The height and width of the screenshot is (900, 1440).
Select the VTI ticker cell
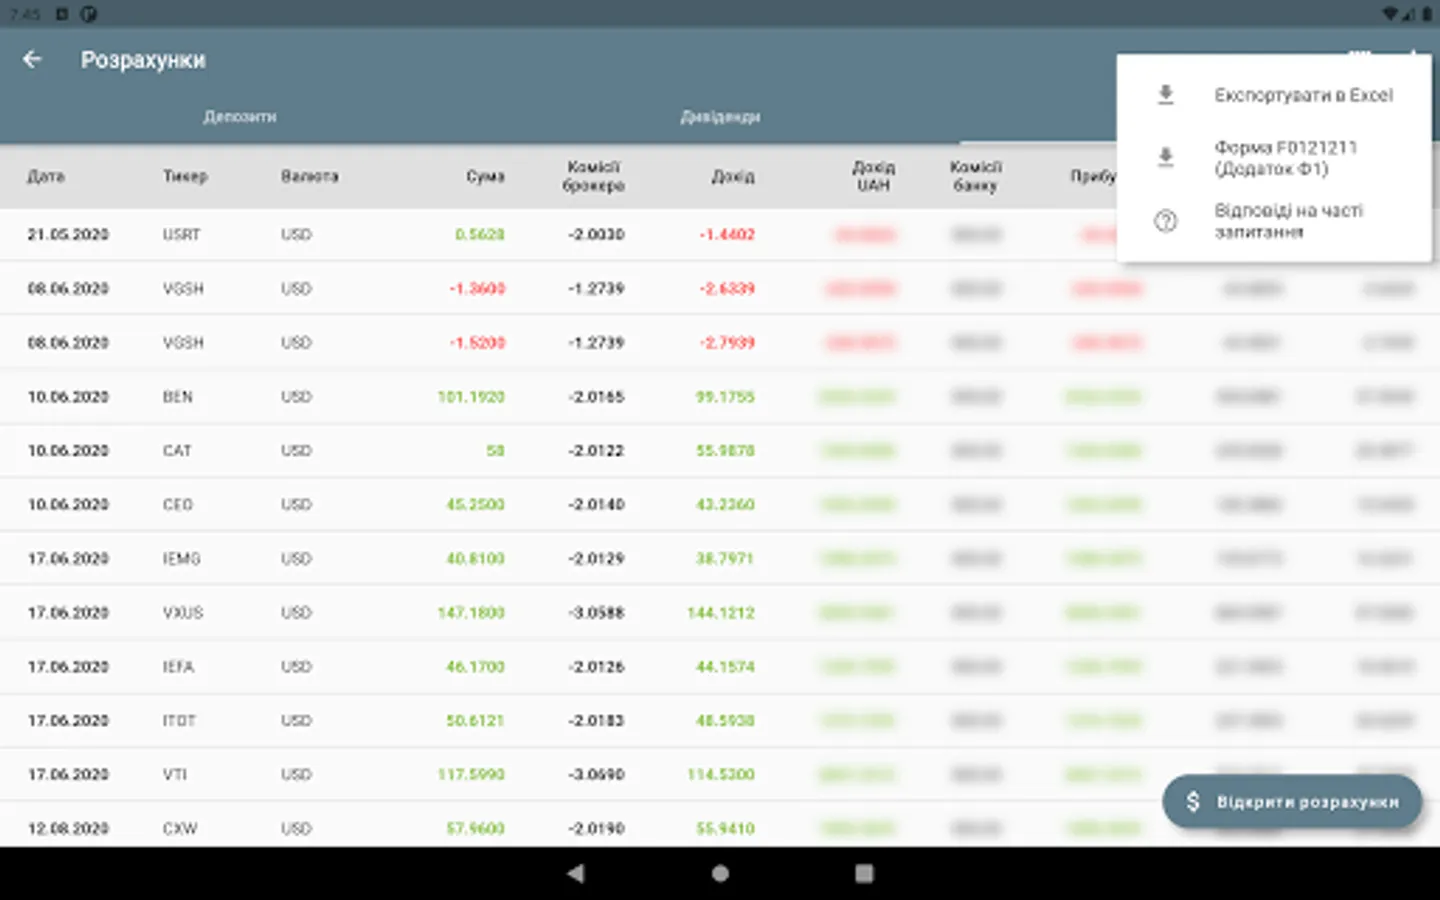pos(175,775)
